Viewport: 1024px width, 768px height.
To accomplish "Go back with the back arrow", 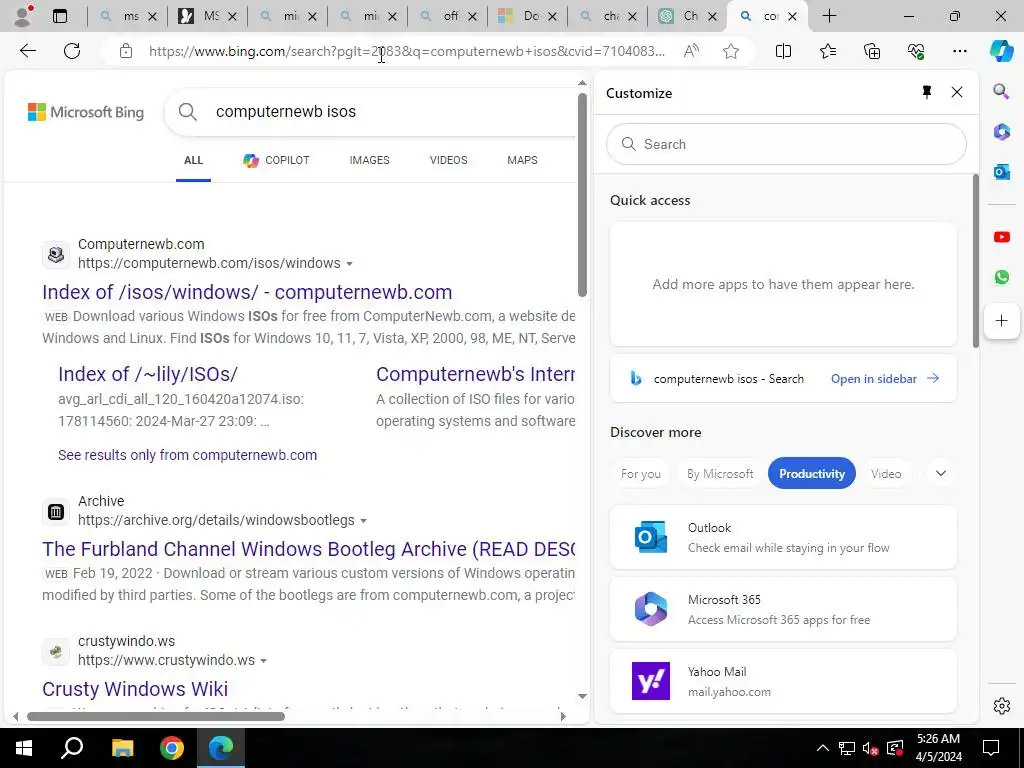I will point(27,51).
